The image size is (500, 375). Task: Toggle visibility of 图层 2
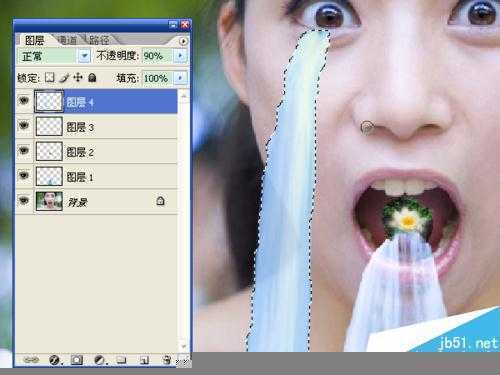pyautogui.click(x=24, y=151)
